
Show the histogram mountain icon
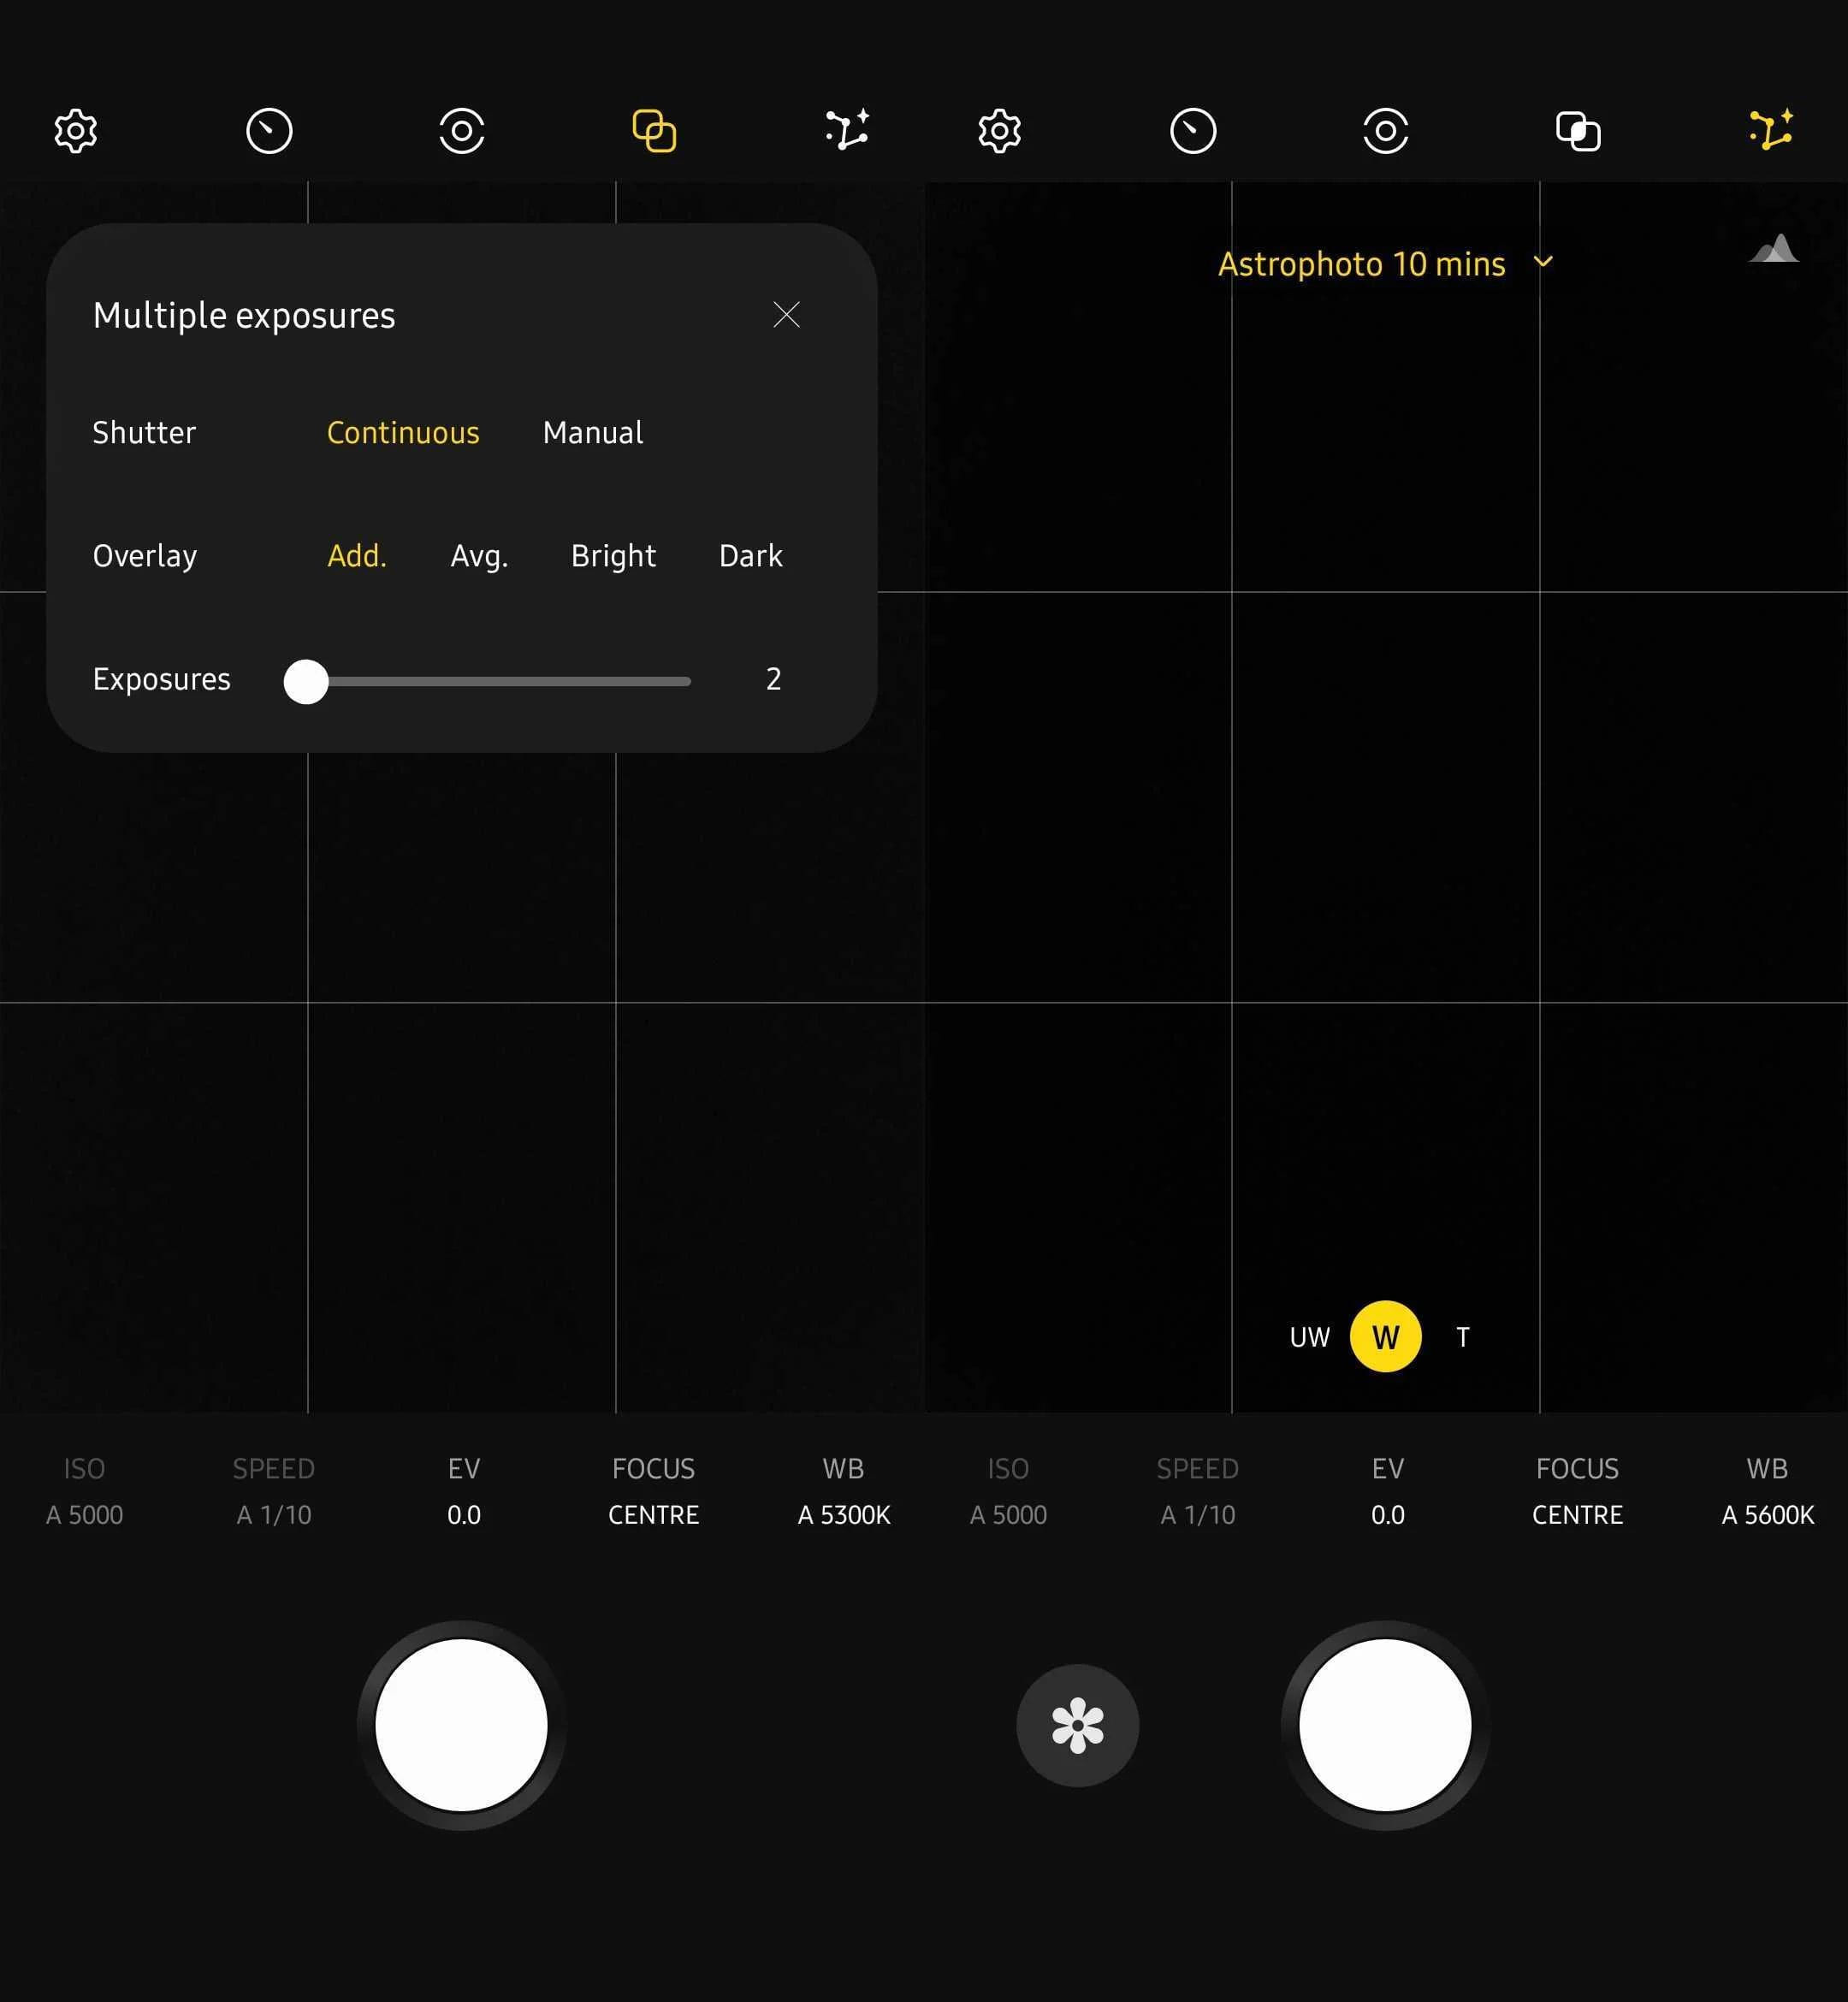1774,250
